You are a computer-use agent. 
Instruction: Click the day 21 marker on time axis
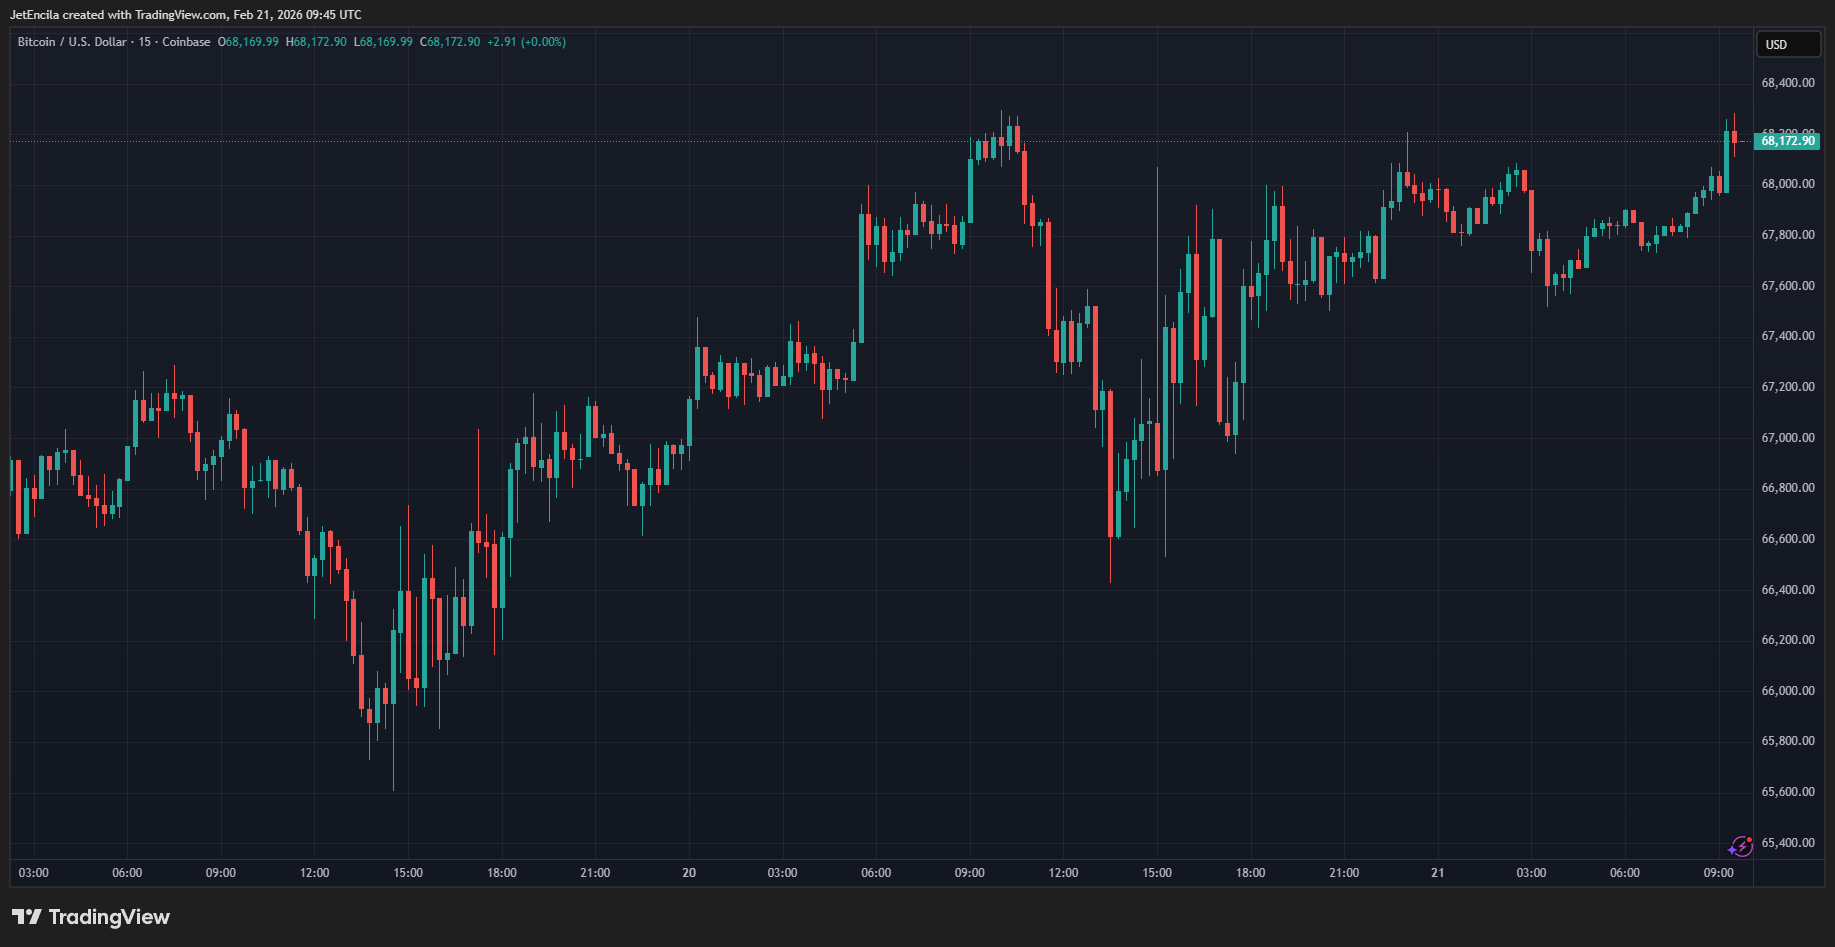1437,873
